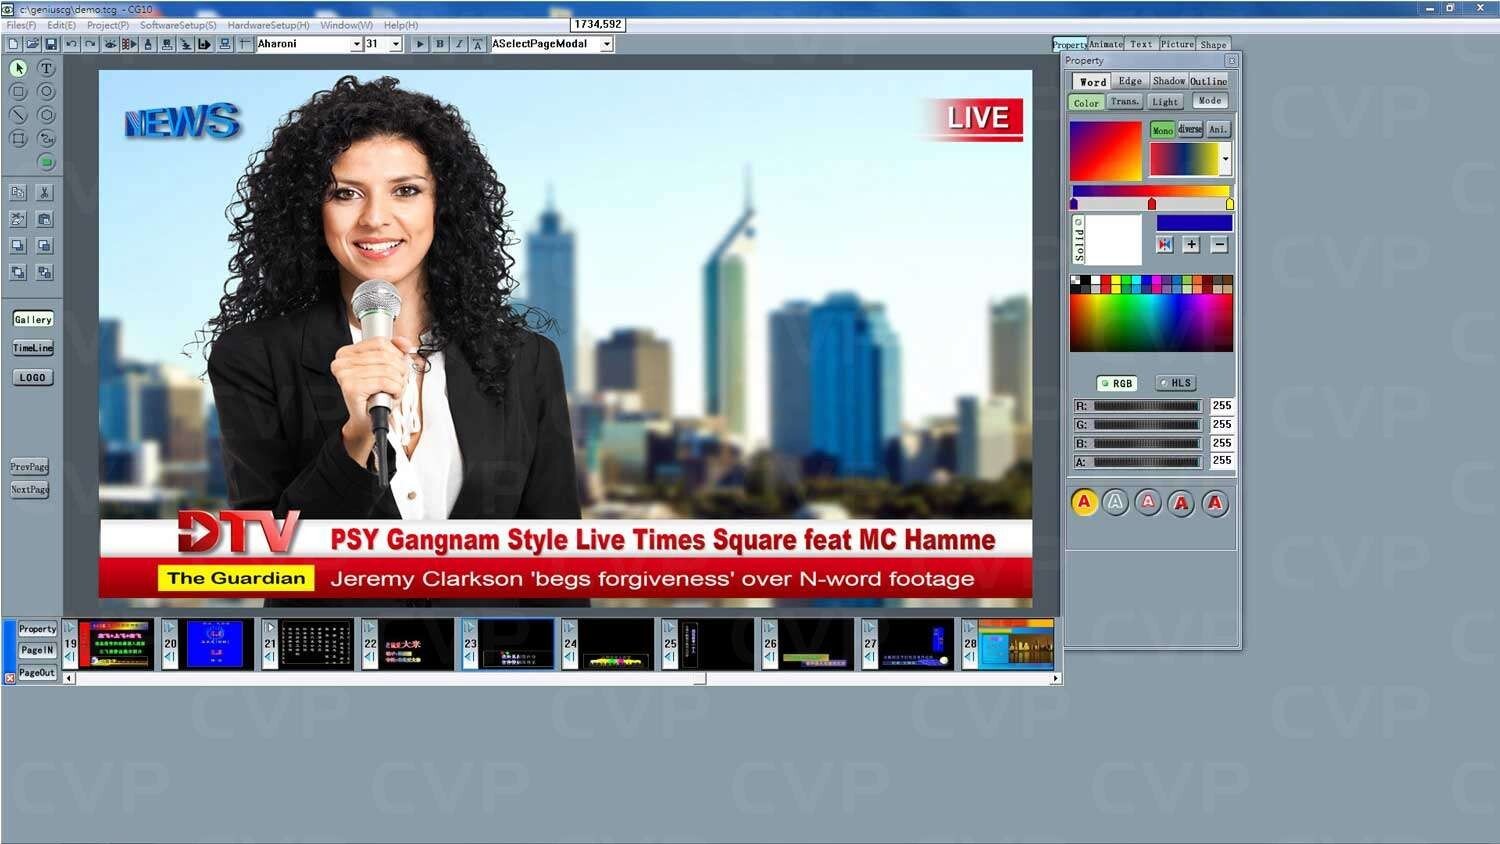The image size is (1500, 844).
Task: Open the gradient preset dropdown arrow
Action: 1225,158
